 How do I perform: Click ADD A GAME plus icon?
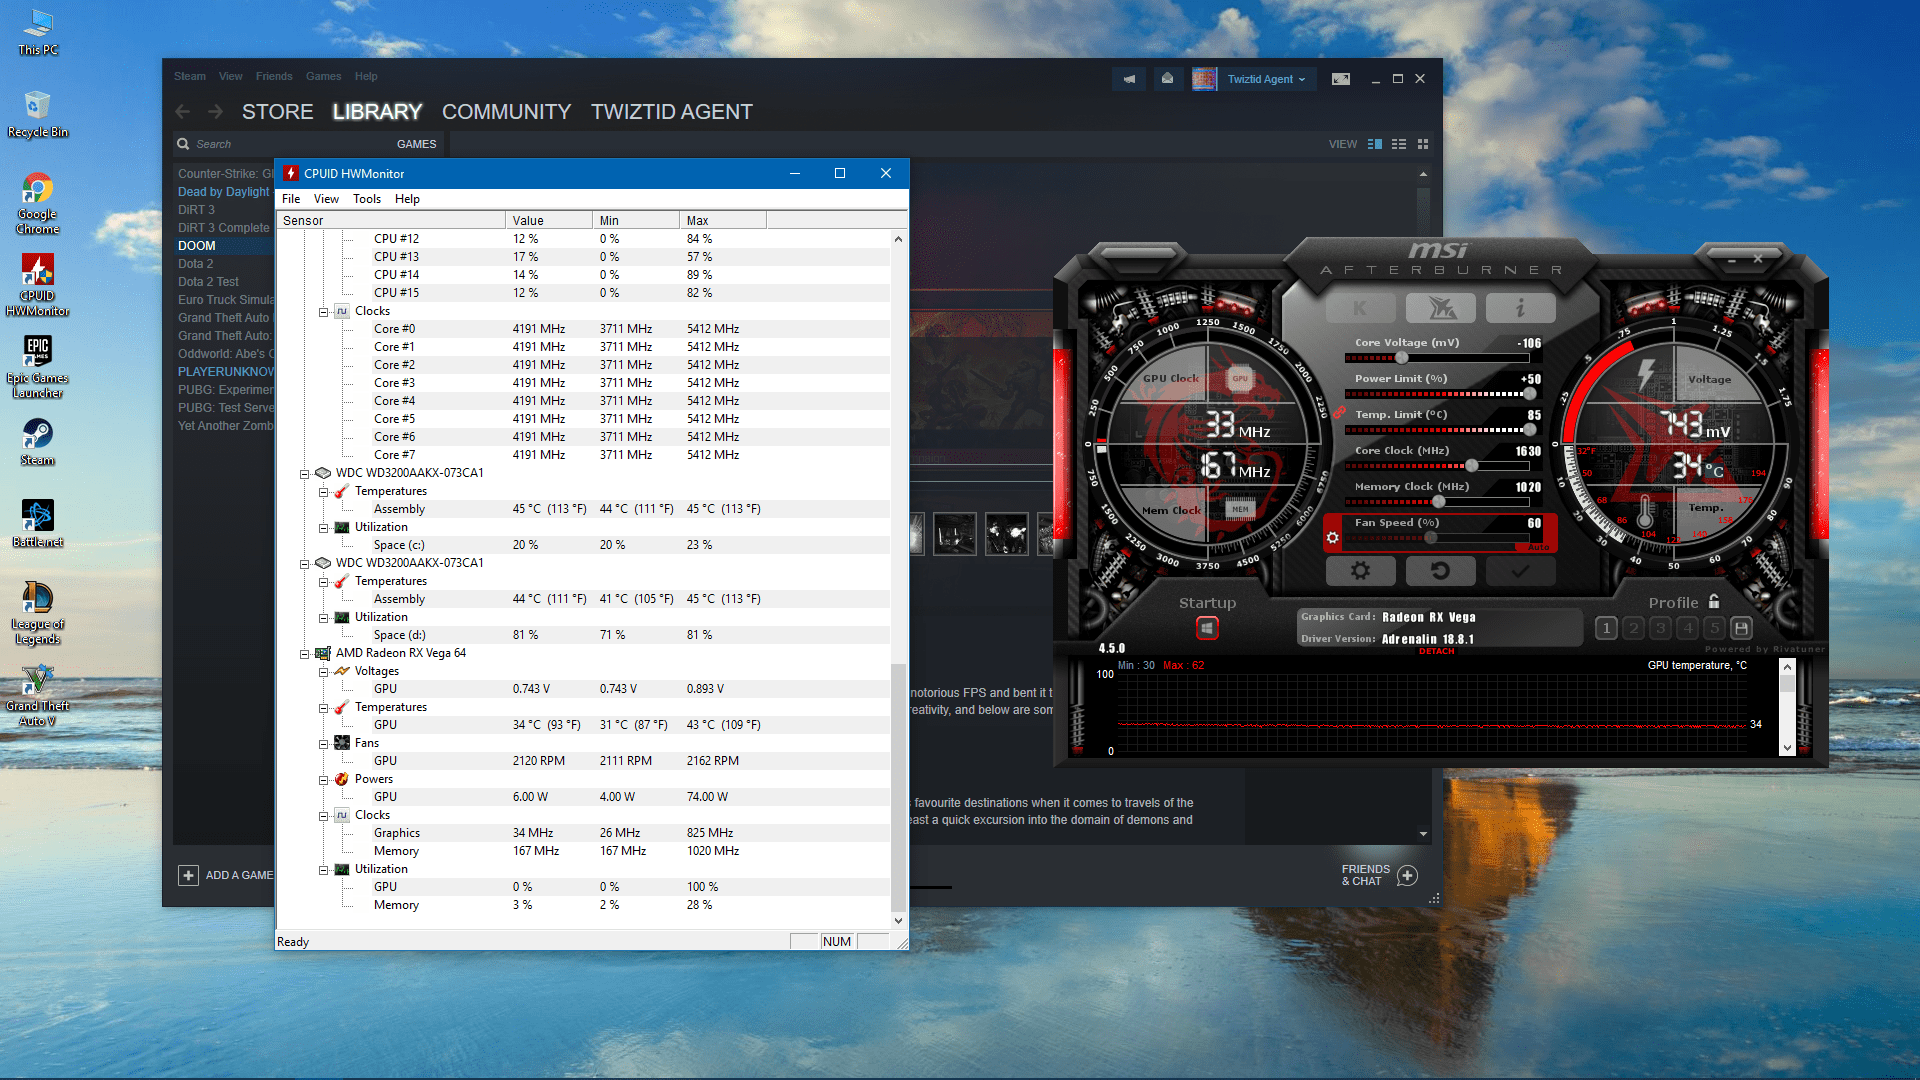[188, 875]
